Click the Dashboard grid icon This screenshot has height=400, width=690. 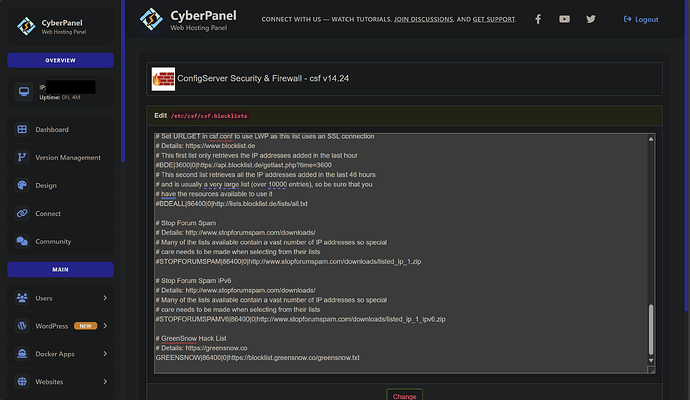point(22,129)
